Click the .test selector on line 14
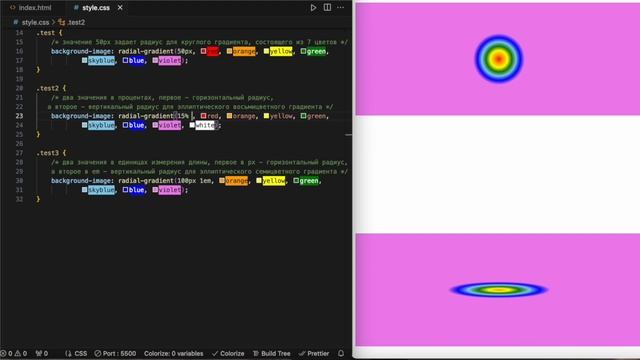The width and height of the screenshot is (640, 360). (45, 33)
